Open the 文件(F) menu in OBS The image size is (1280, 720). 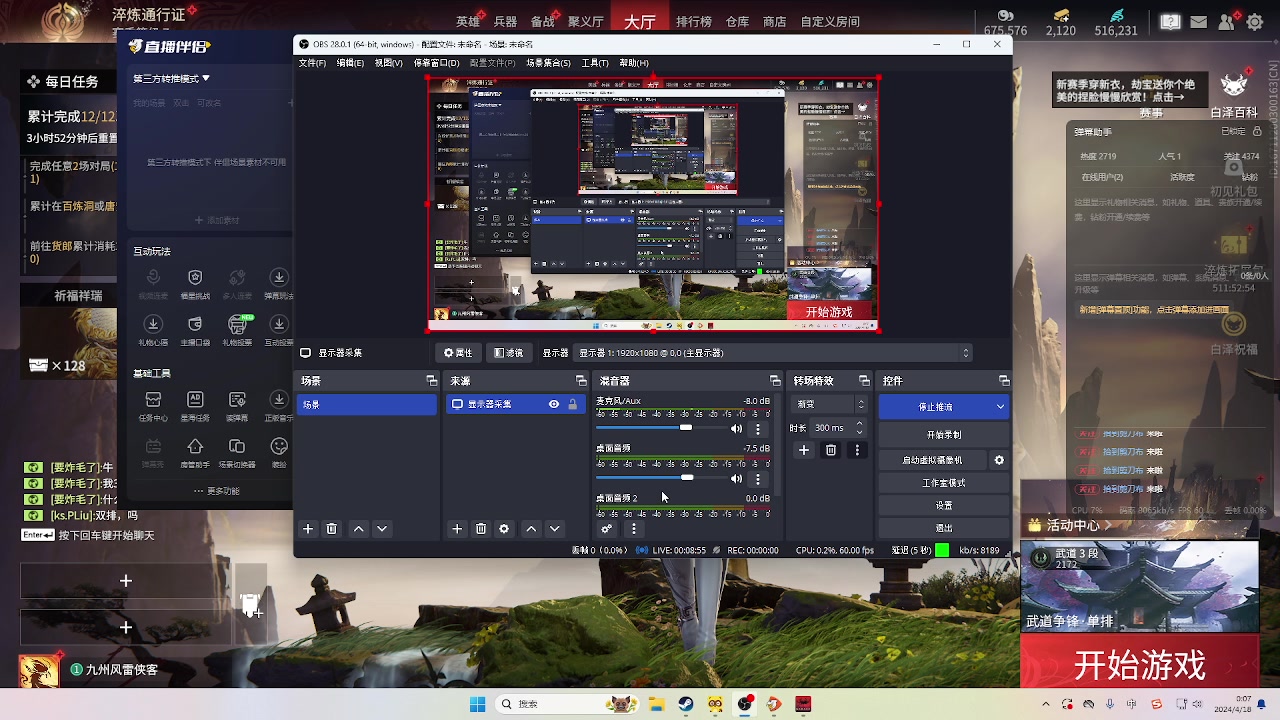312,63
